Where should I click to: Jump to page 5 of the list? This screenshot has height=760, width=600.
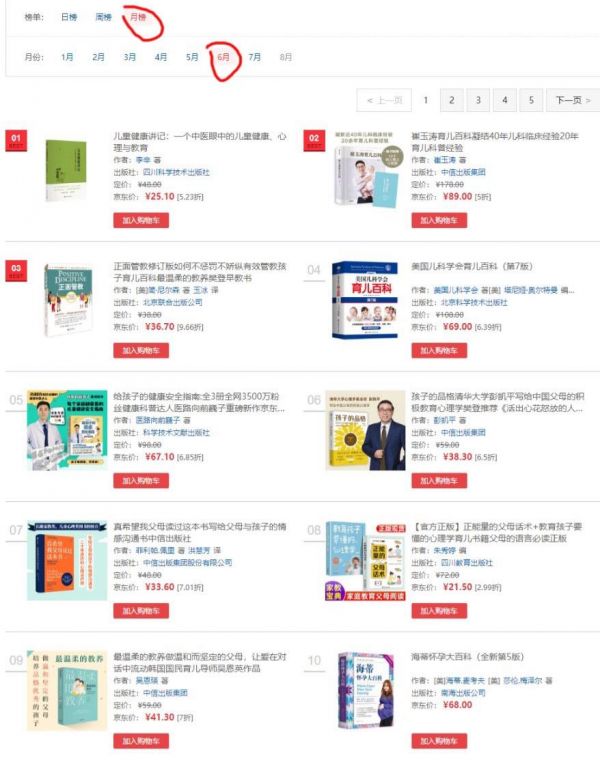point(531,100)
